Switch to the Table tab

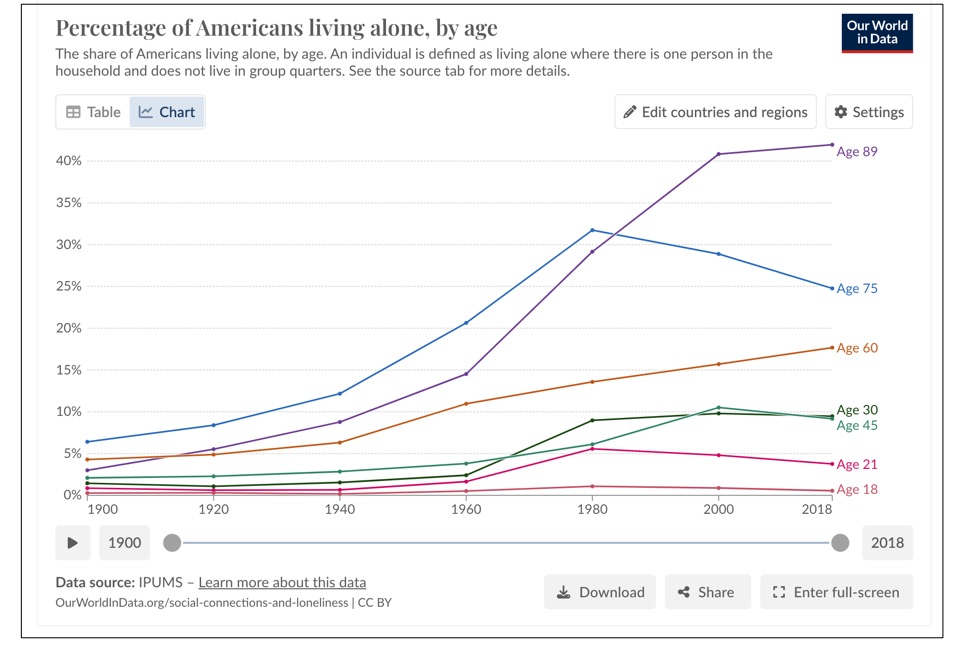click(x=93, y=112)
